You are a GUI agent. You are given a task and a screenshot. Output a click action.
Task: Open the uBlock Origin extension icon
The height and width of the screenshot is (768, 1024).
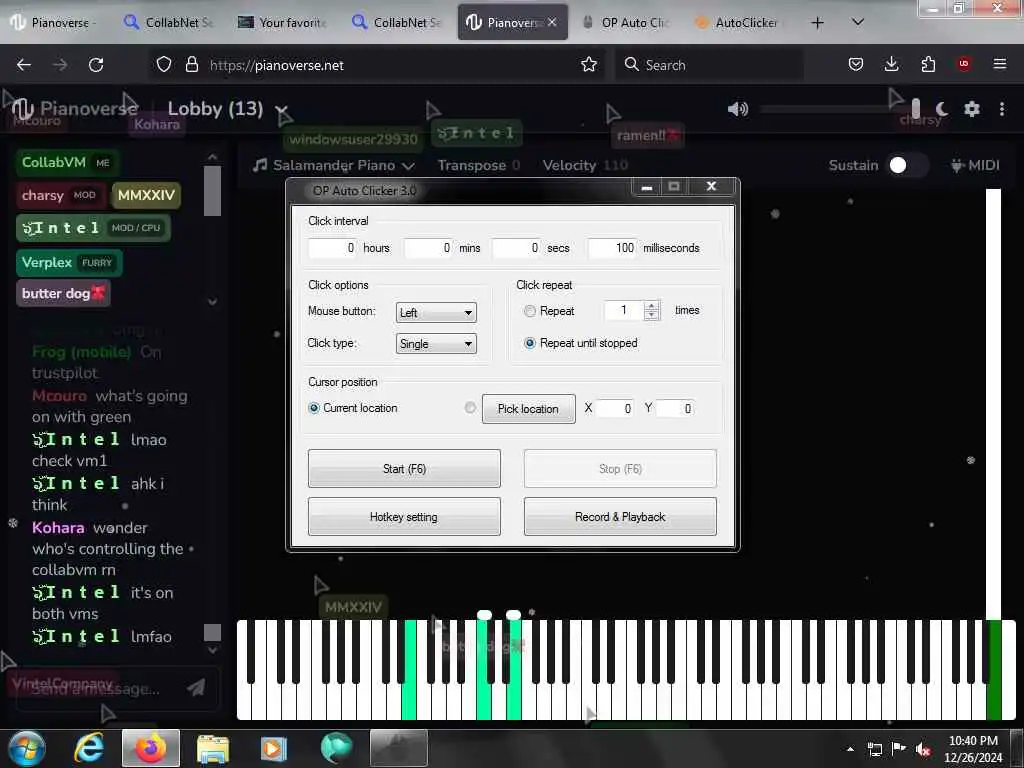(963, 64)
